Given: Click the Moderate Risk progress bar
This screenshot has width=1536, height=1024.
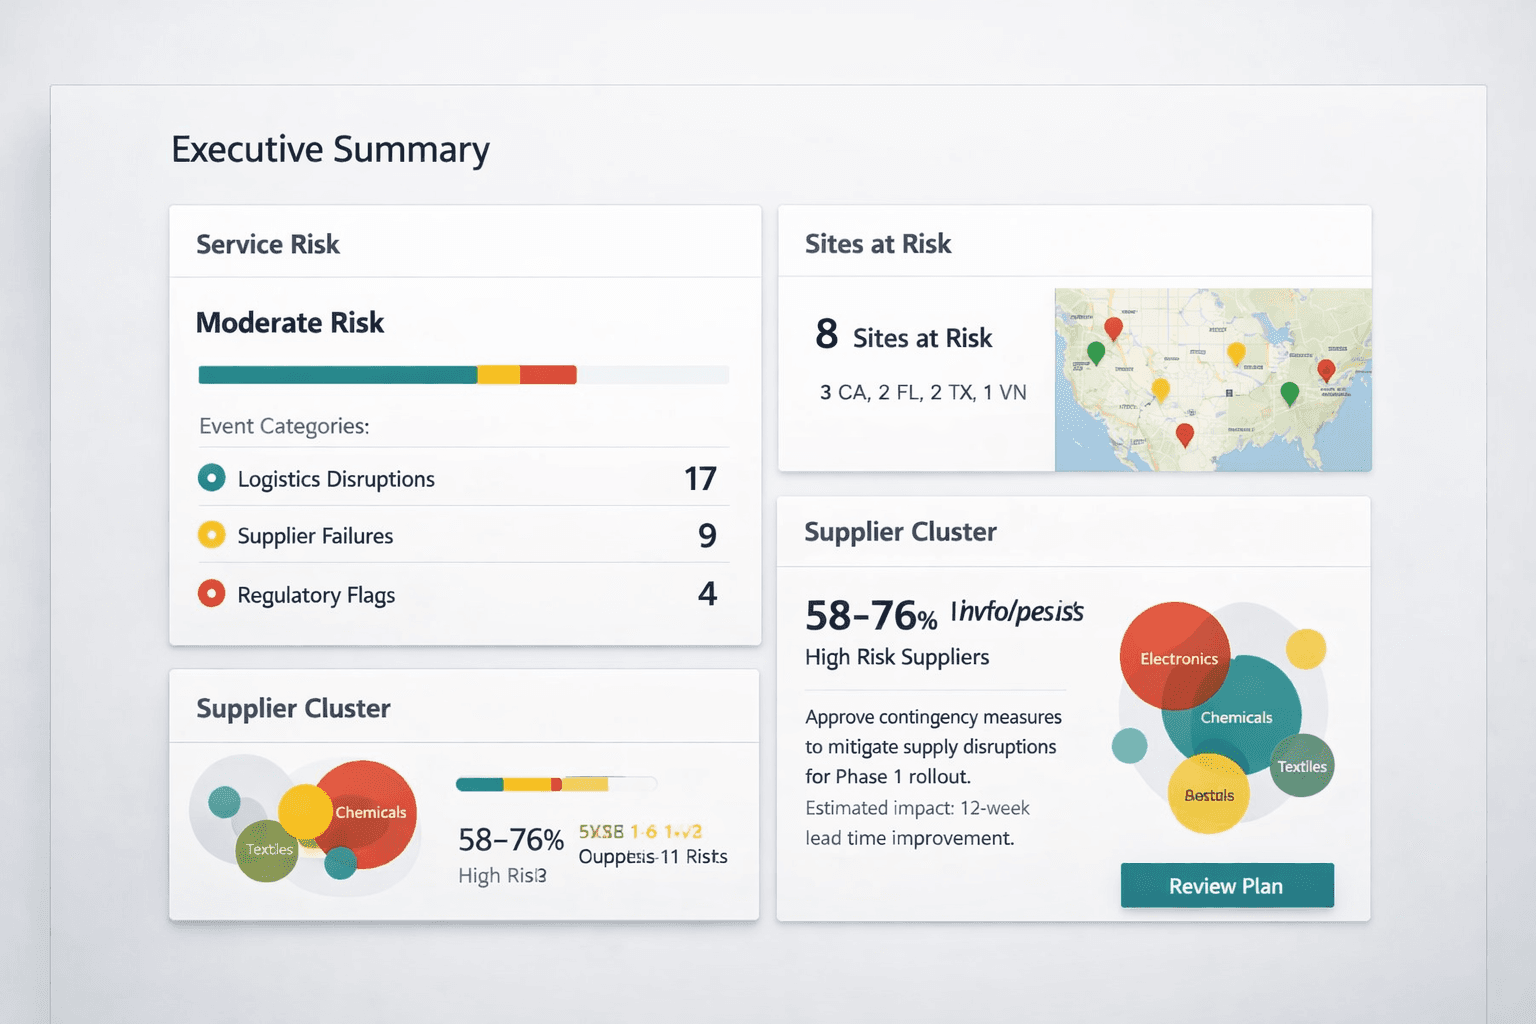Looking at the screenshot, I should click(x=463, y=374).
